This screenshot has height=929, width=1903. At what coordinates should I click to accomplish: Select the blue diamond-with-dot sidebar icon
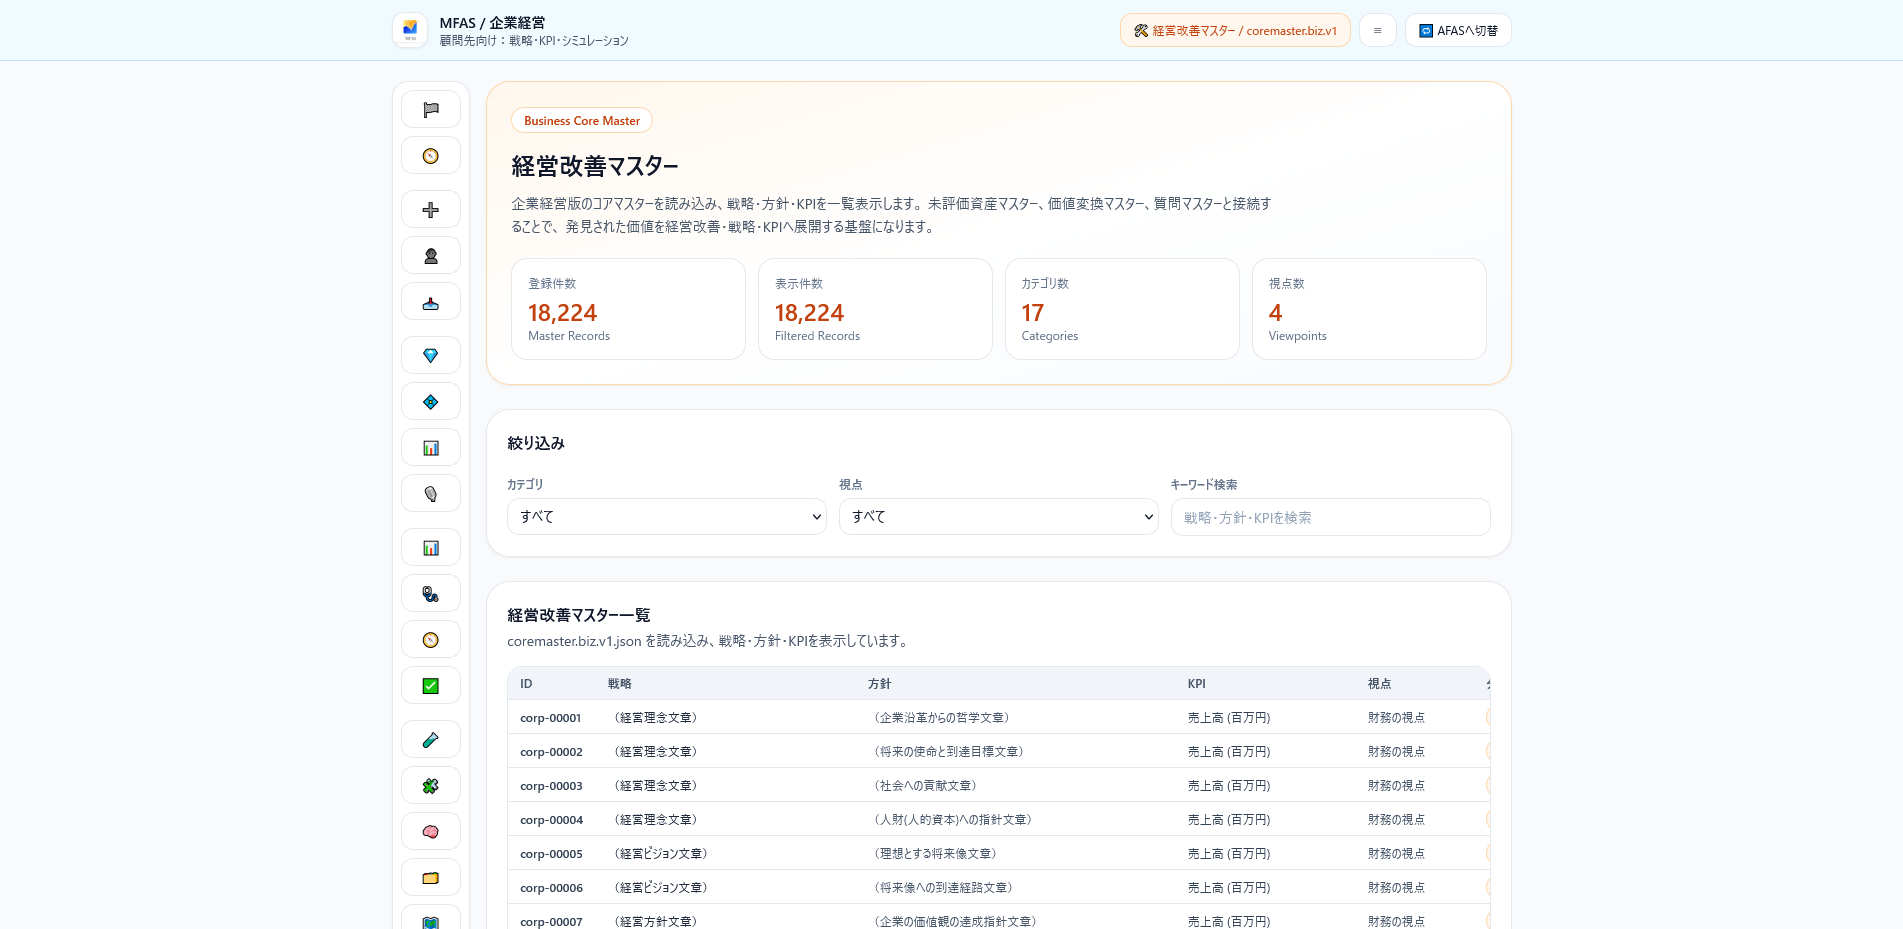(431, 401)
